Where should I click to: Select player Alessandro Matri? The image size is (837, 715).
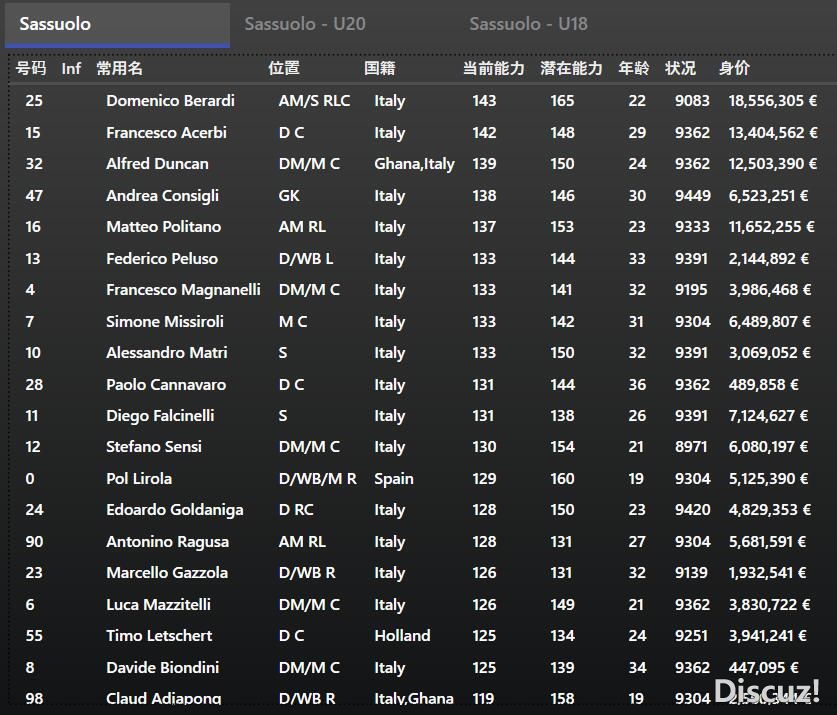[167, 353]
